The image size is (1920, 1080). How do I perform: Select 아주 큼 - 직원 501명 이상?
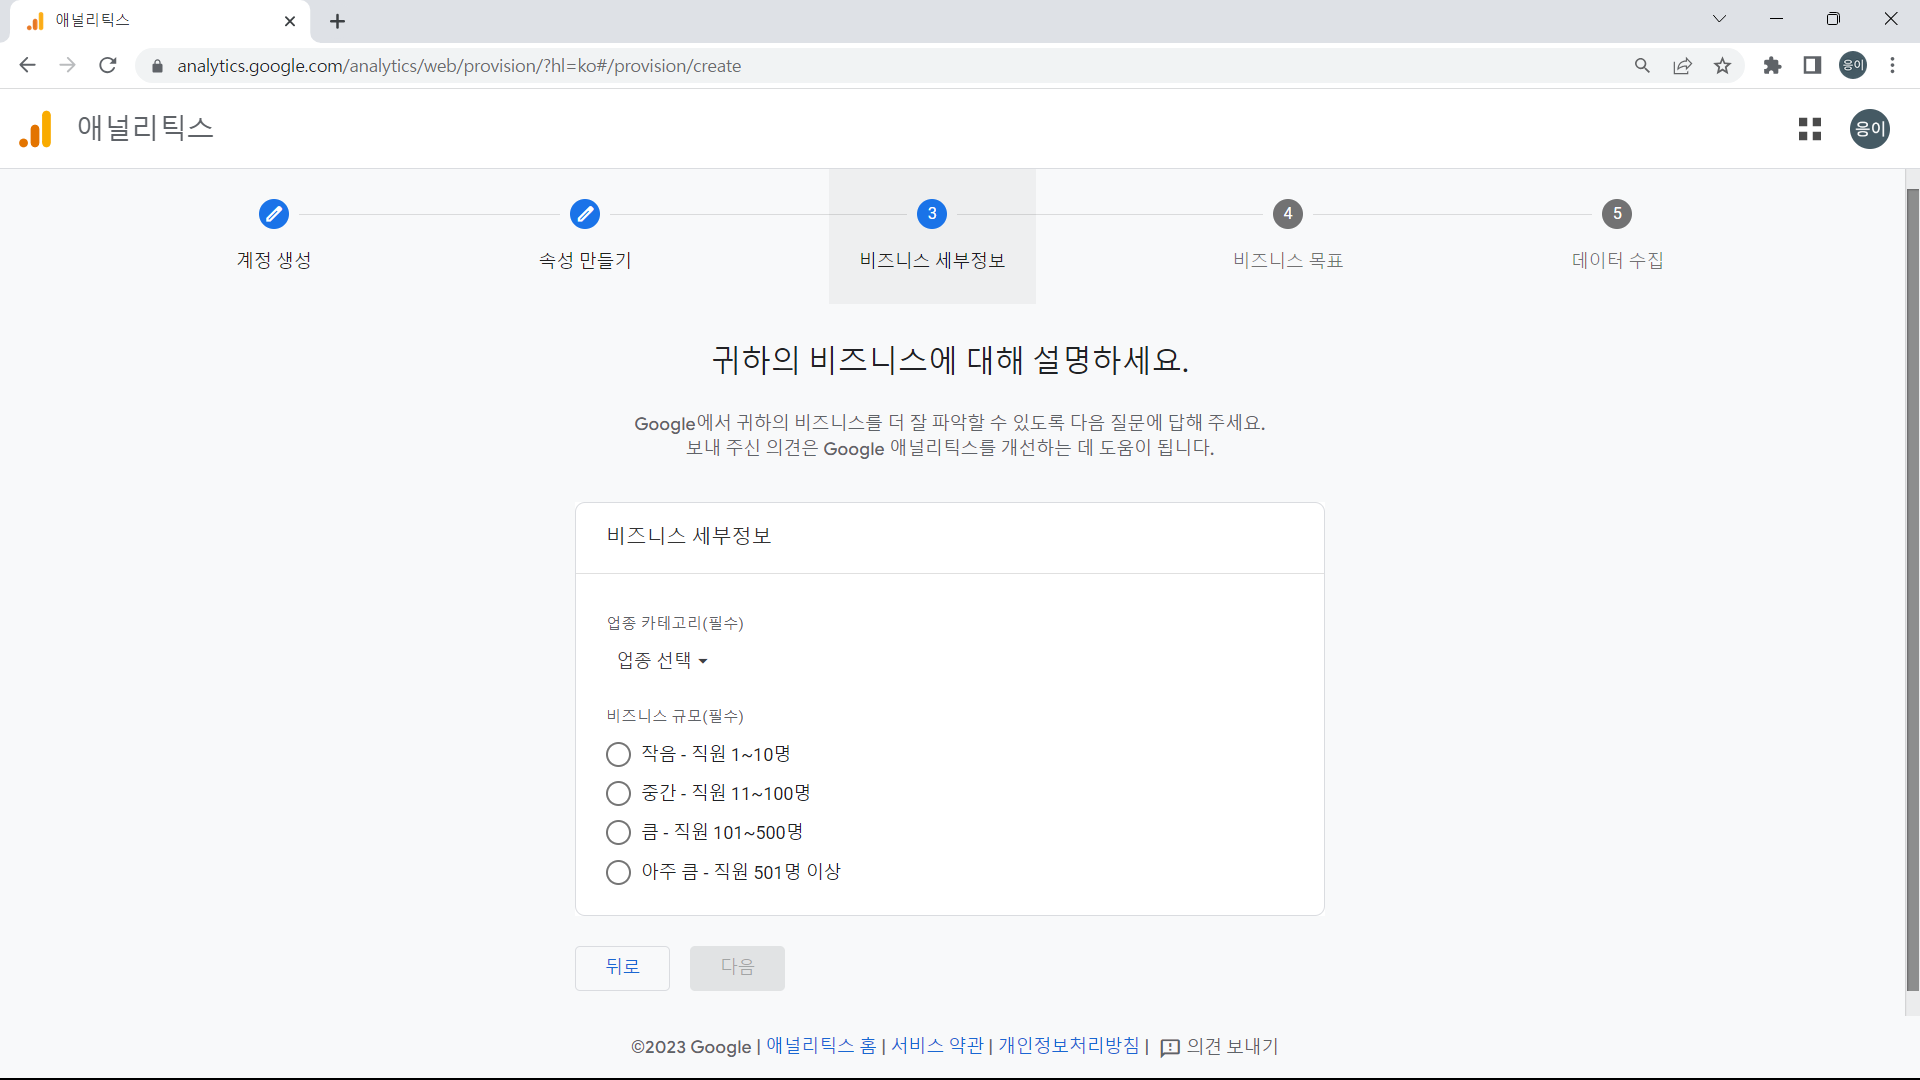coord(618,872)
